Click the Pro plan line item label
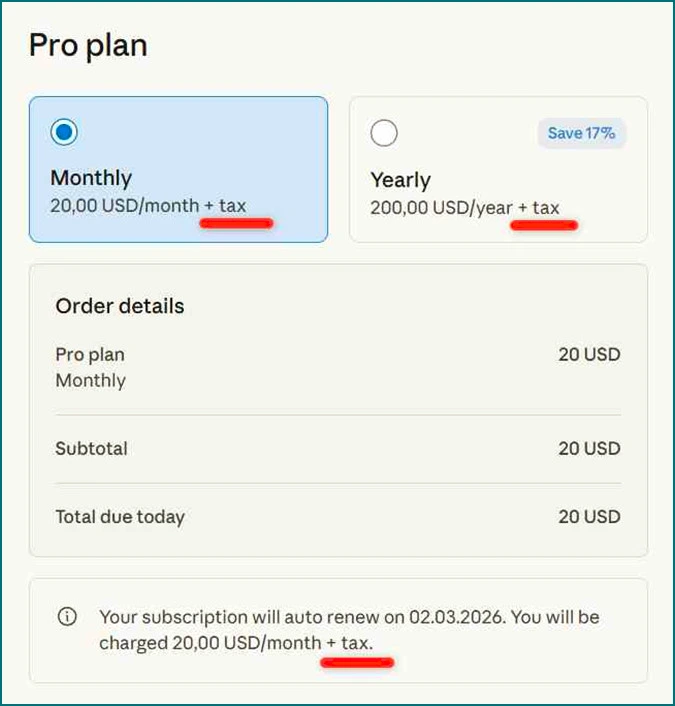 (x=90, y=354)
